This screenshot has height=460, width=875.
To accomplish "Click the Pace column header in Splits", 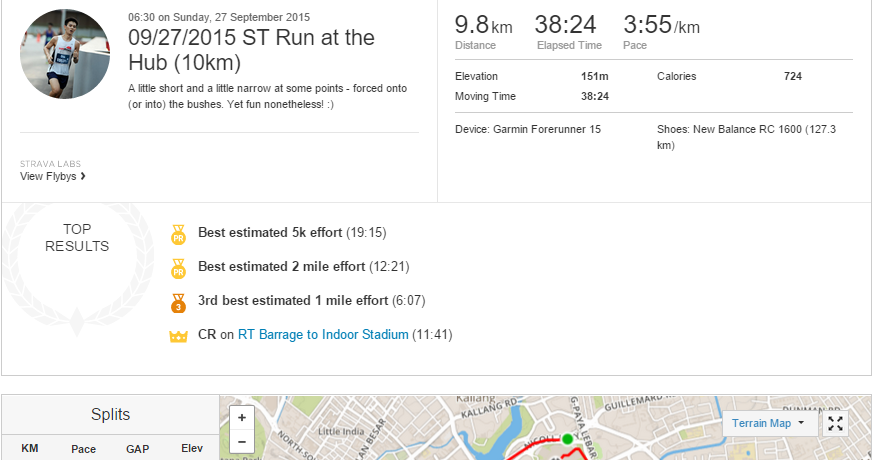I will [x=83, y=449].
